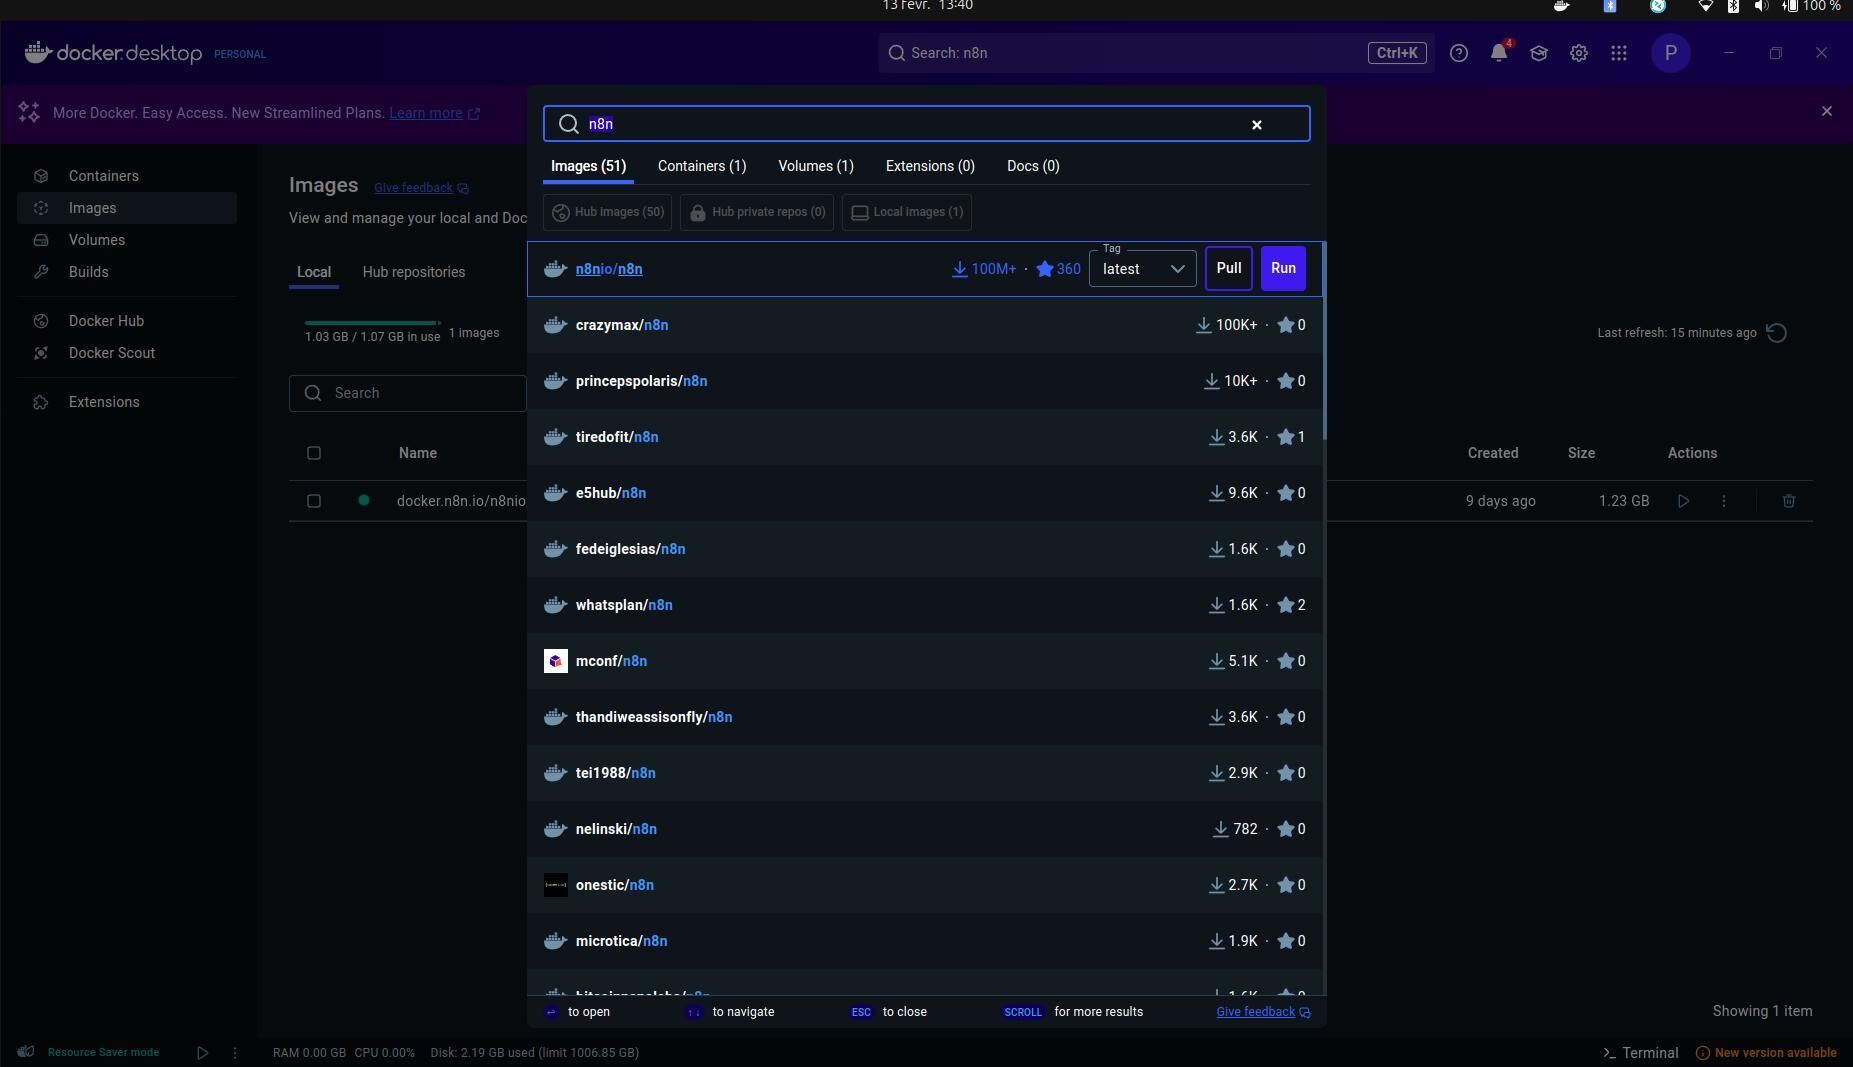Click the search results scrollbar
Viewport: 1853px width, 1067px height.
point(1324,340)
